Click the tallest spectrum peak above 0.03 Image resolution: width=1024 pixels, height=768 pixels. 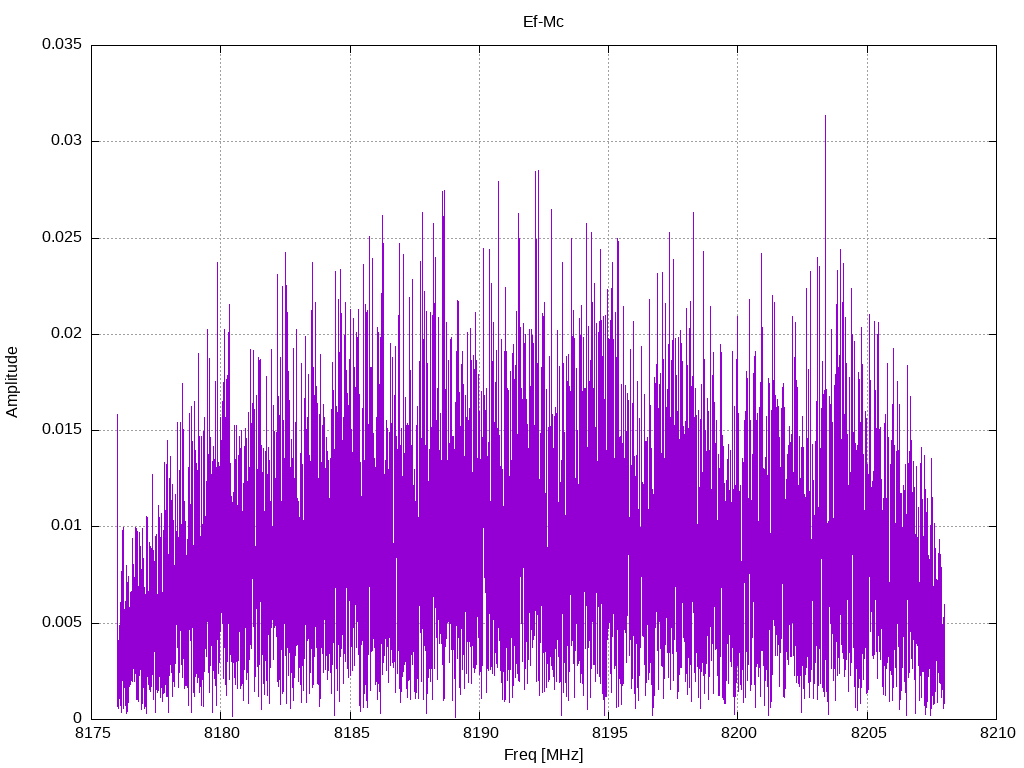[x=825, y=118]
